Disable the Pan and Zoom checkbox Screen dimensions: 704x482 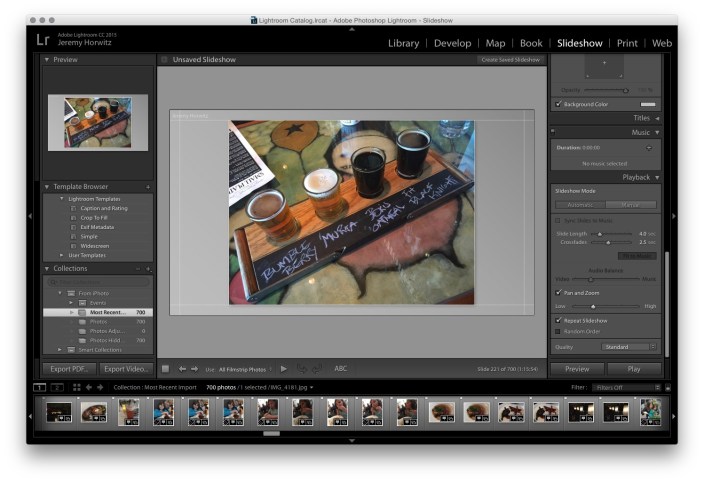tap(558, 293)
